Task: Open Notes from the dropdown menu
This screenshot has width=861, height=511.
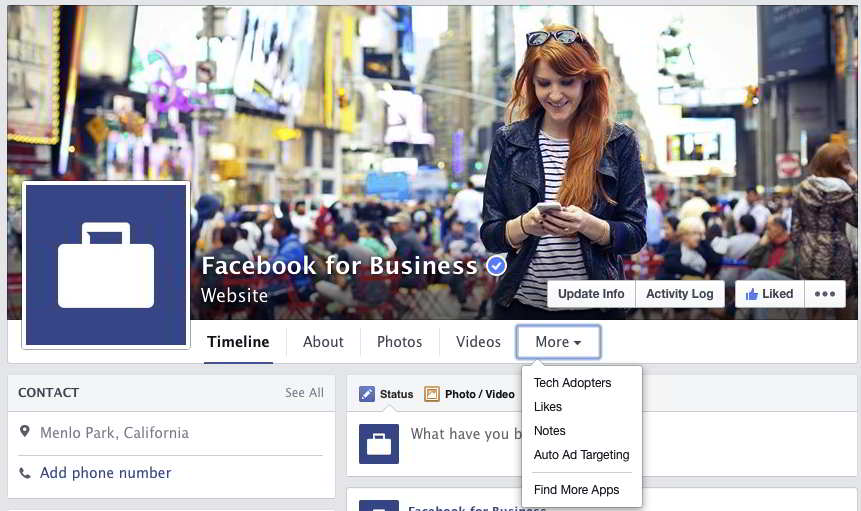Action: [550, 431]
